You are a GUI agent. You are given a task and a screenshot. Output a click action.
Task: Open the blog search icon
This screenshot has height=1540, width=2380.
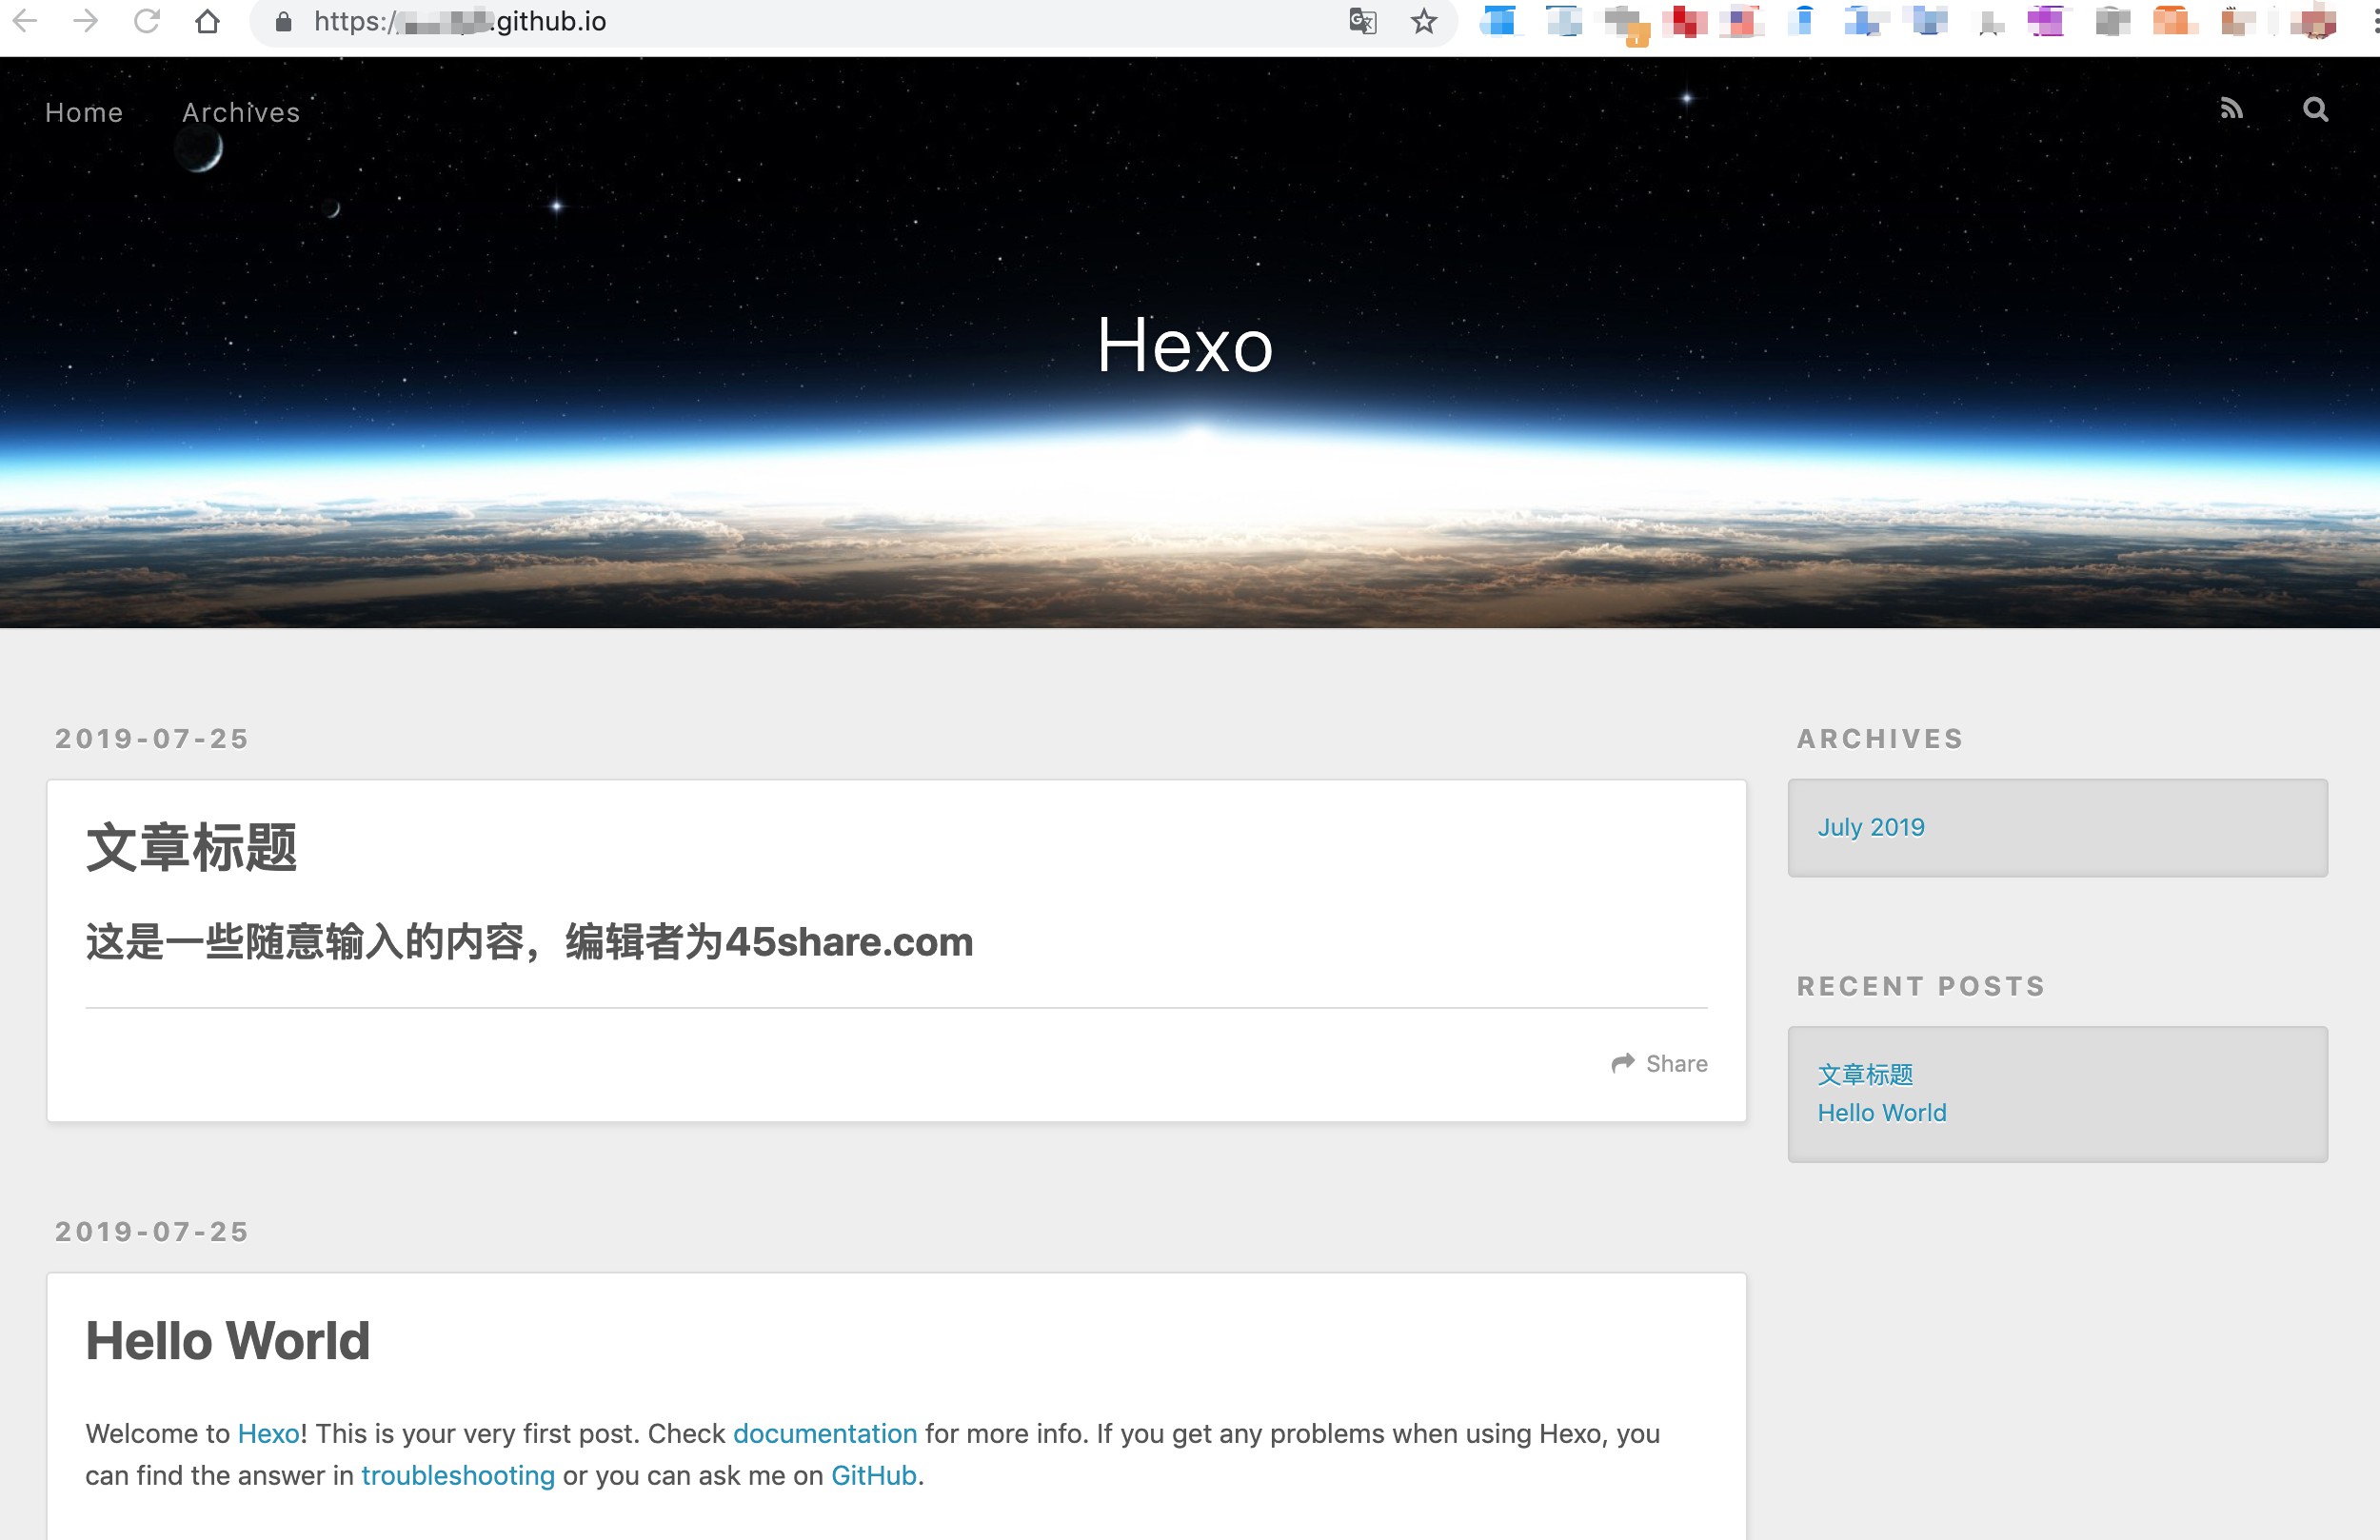coord(2315,109)
